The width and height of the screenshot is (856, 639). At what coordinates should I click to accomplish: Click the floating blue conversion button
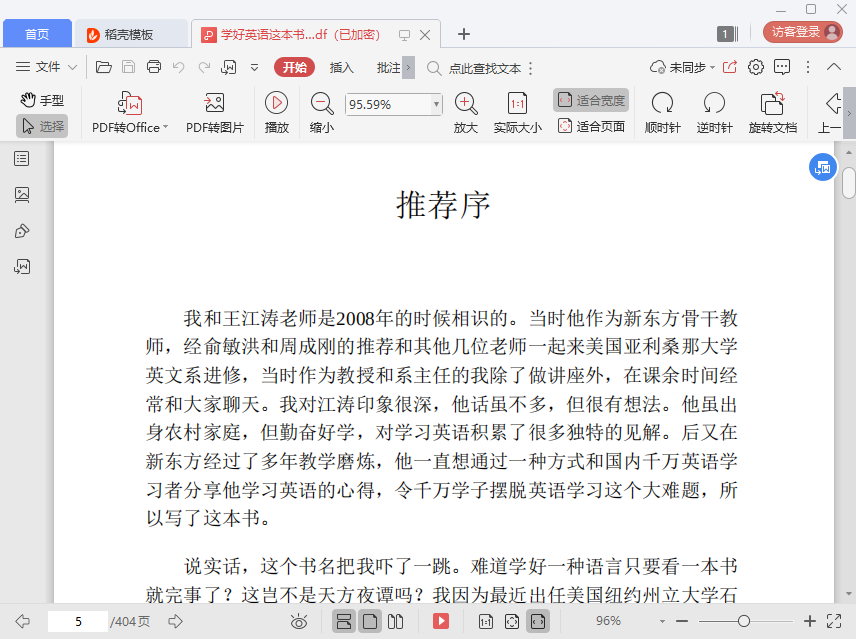[x=823, y=168]
